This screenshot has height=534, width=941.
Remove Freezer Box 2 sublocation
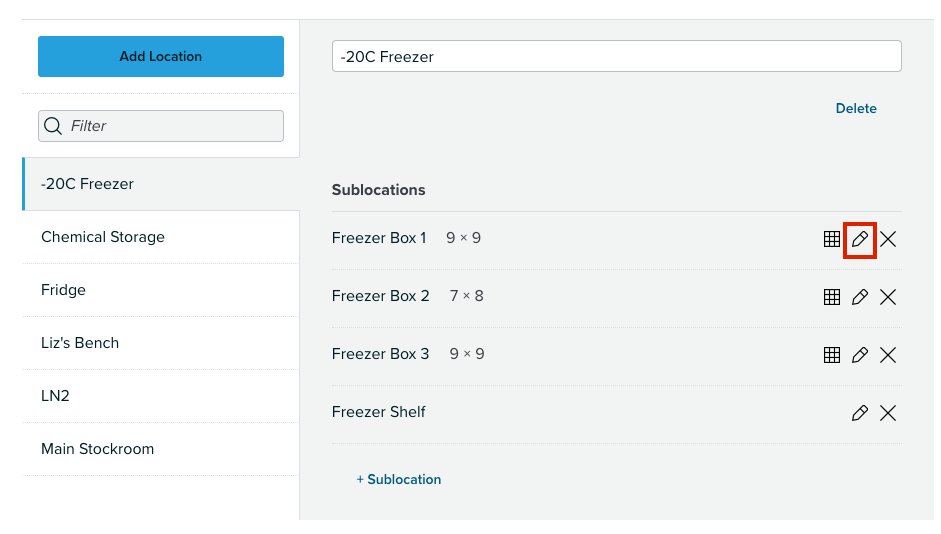click(888, 297)
